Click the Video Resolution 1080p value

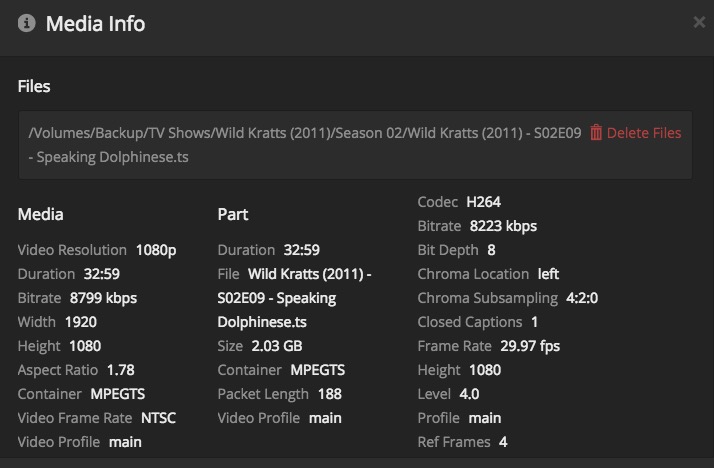[x=156, y=250]
